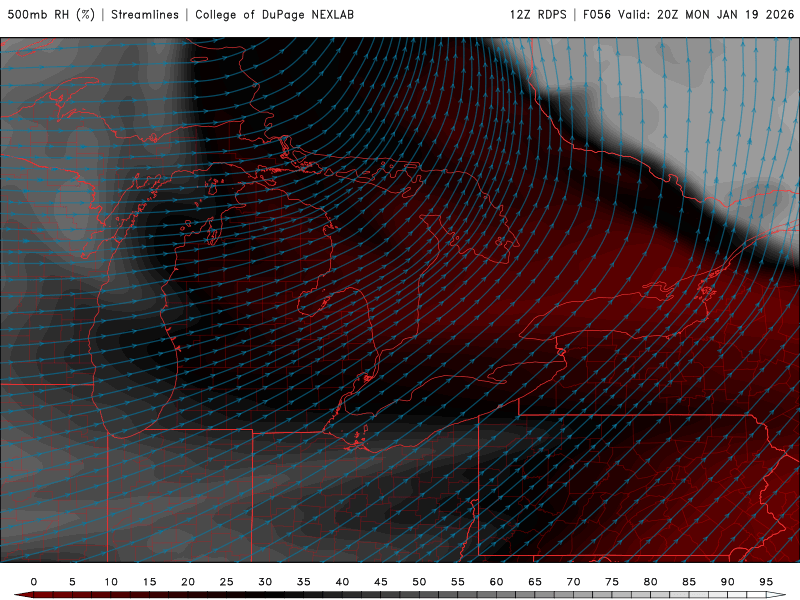Click "20Z MON JAN 19 2026" valid time
This screenshot has height=600, width=800.
(x=726, y=14)
